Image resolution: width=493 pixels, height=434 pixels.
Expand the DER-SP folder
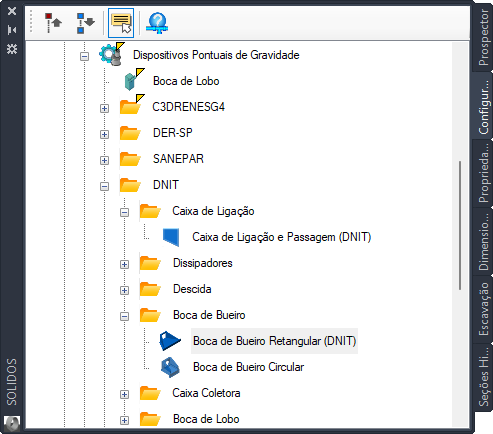(x=104, y=134)
